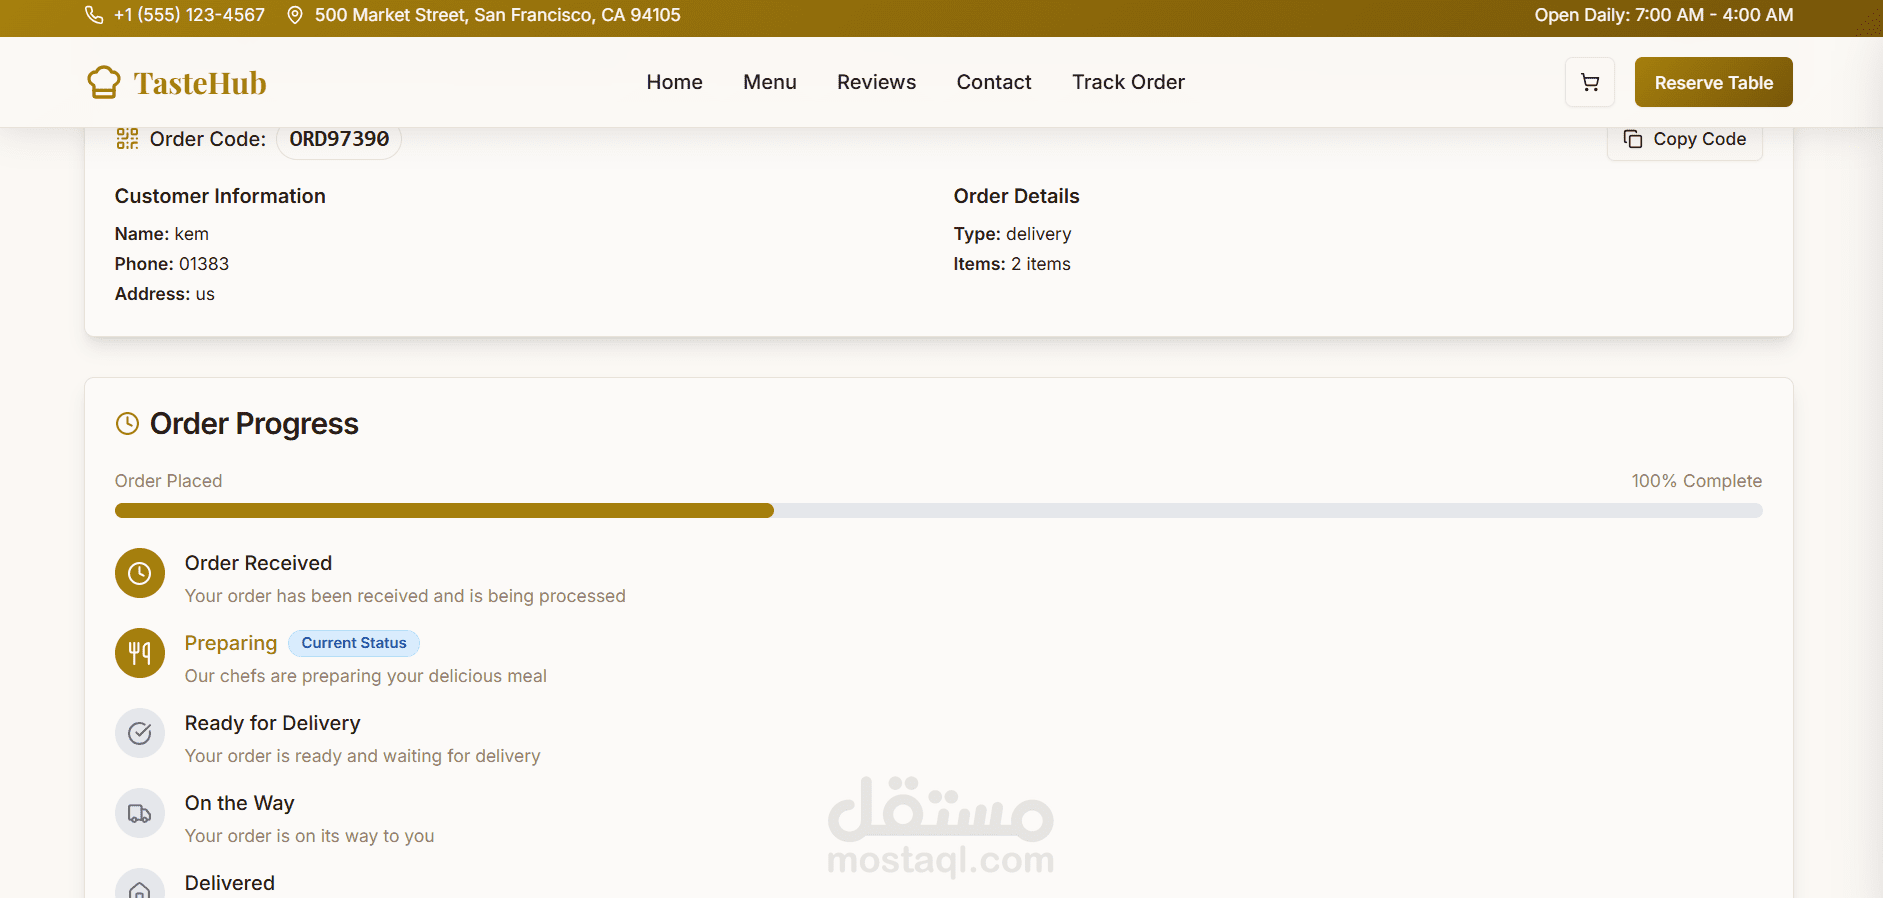Click the Type: delivery line

[x=1013, y=234]
